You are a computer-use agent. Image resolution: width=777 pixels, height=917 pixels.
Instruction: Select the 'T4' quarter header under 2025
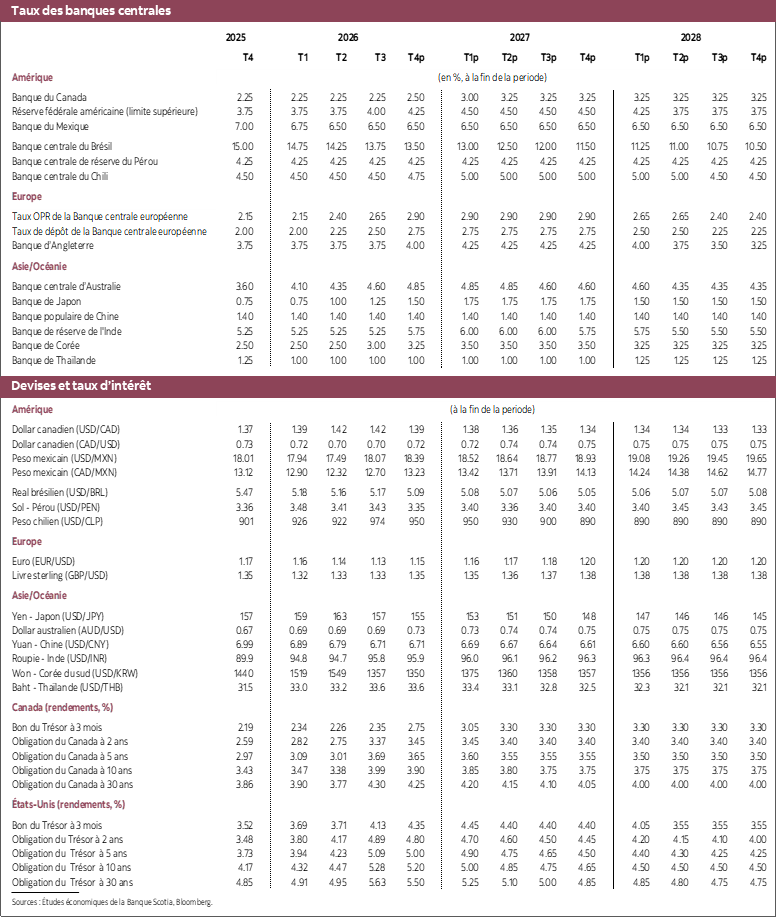pos(248,57)
